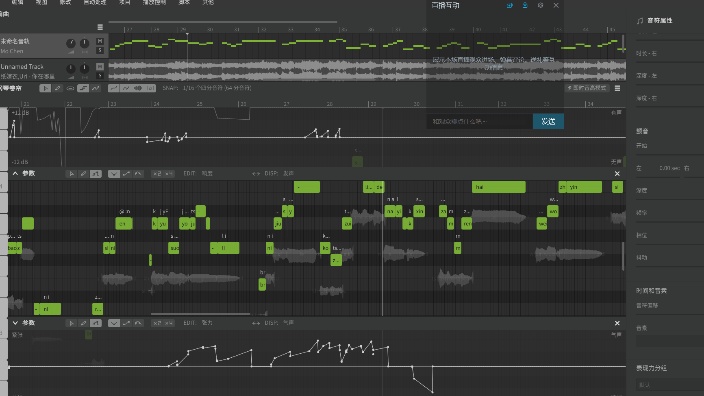
Task: Solo the Unnamed Track with S
Action: pos(100,75)
